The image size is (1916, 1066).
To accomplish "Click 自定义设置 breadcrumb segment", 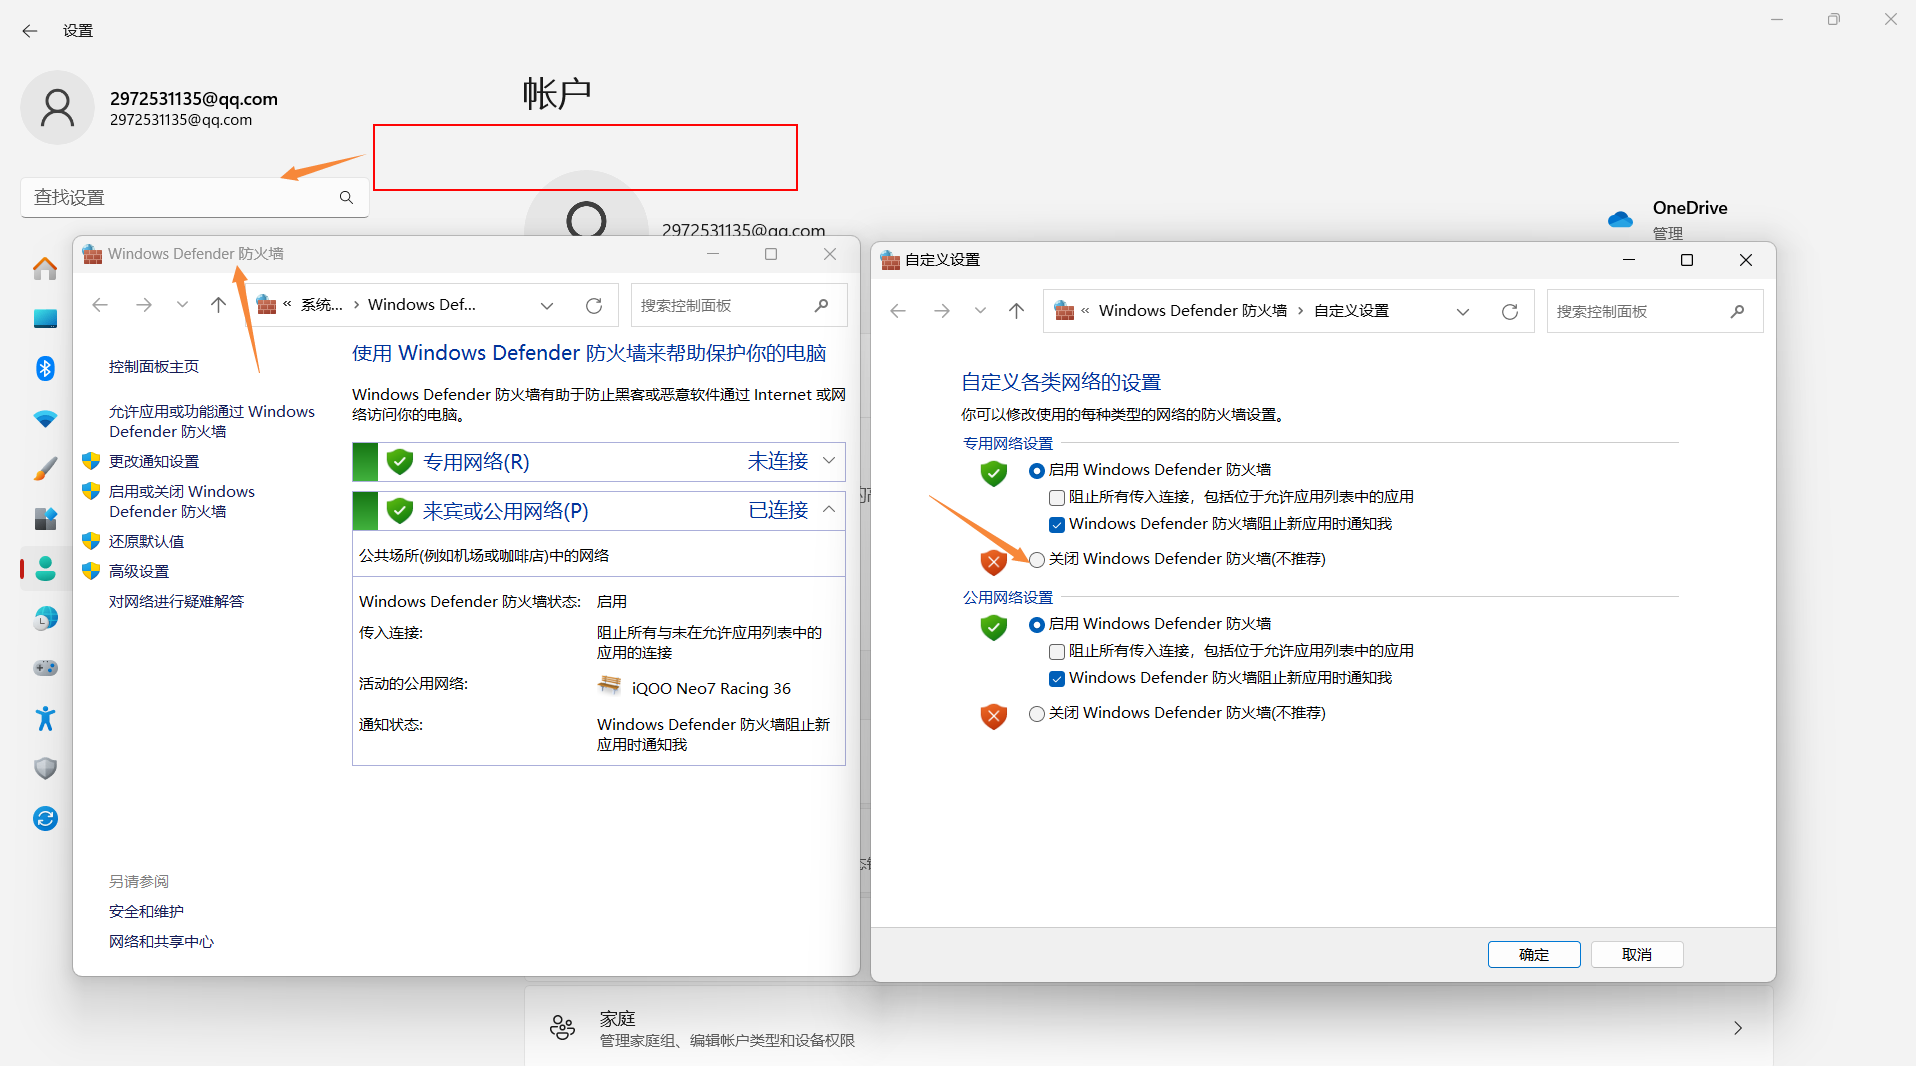I will (x=1351, y=311).
